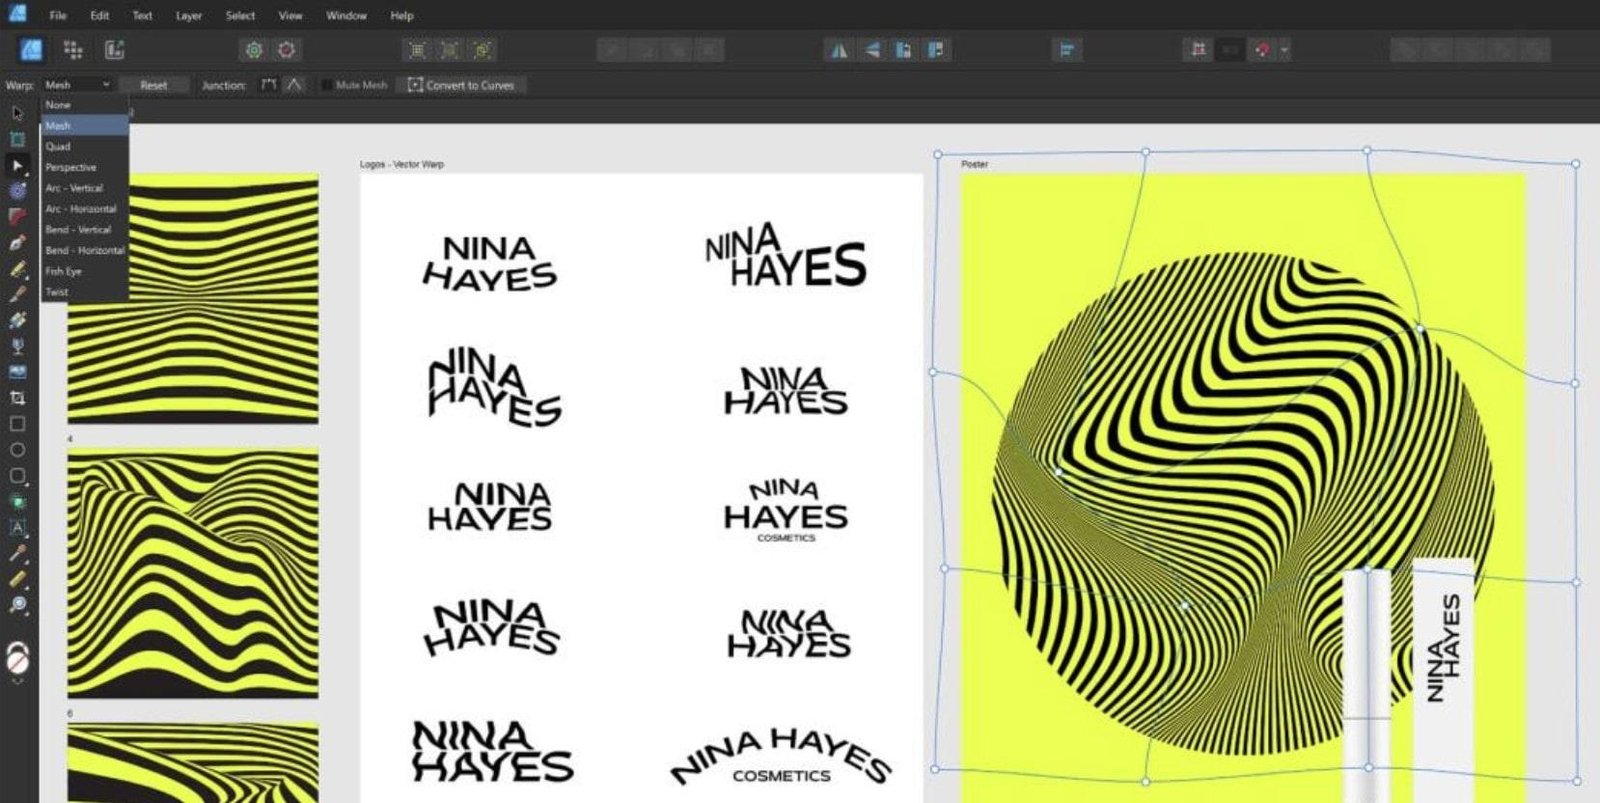This screenshot has width=1600, height=803.
Task: Rotate selection clockwise
Action: (x=936, y=50)
